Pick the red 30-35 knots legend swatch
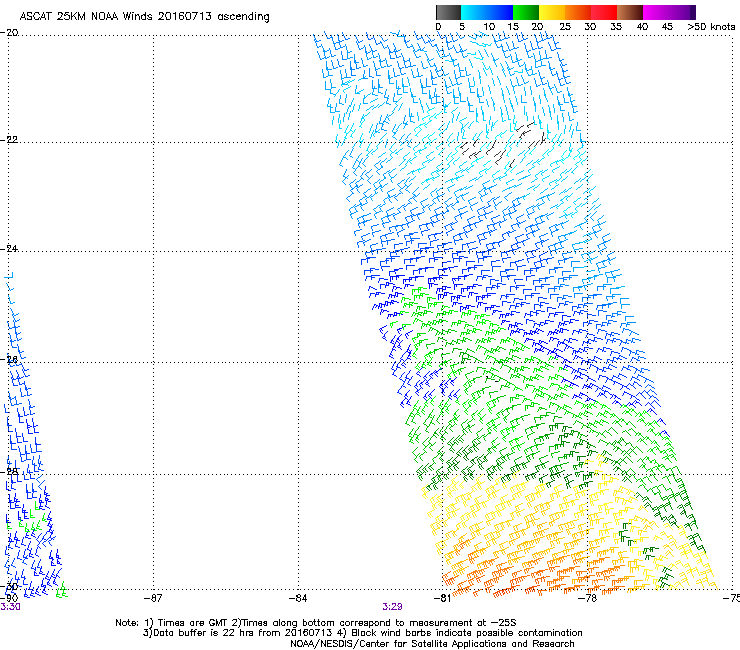This screenshot has width=740, height=650. tap(604, 12)
